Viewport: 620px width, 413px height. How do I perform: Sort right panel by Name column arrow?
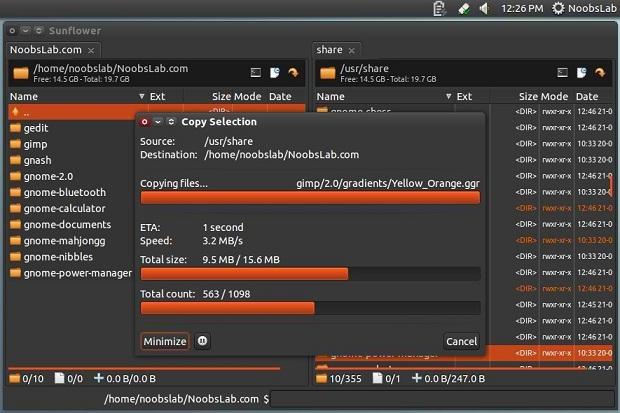(448, 97)
